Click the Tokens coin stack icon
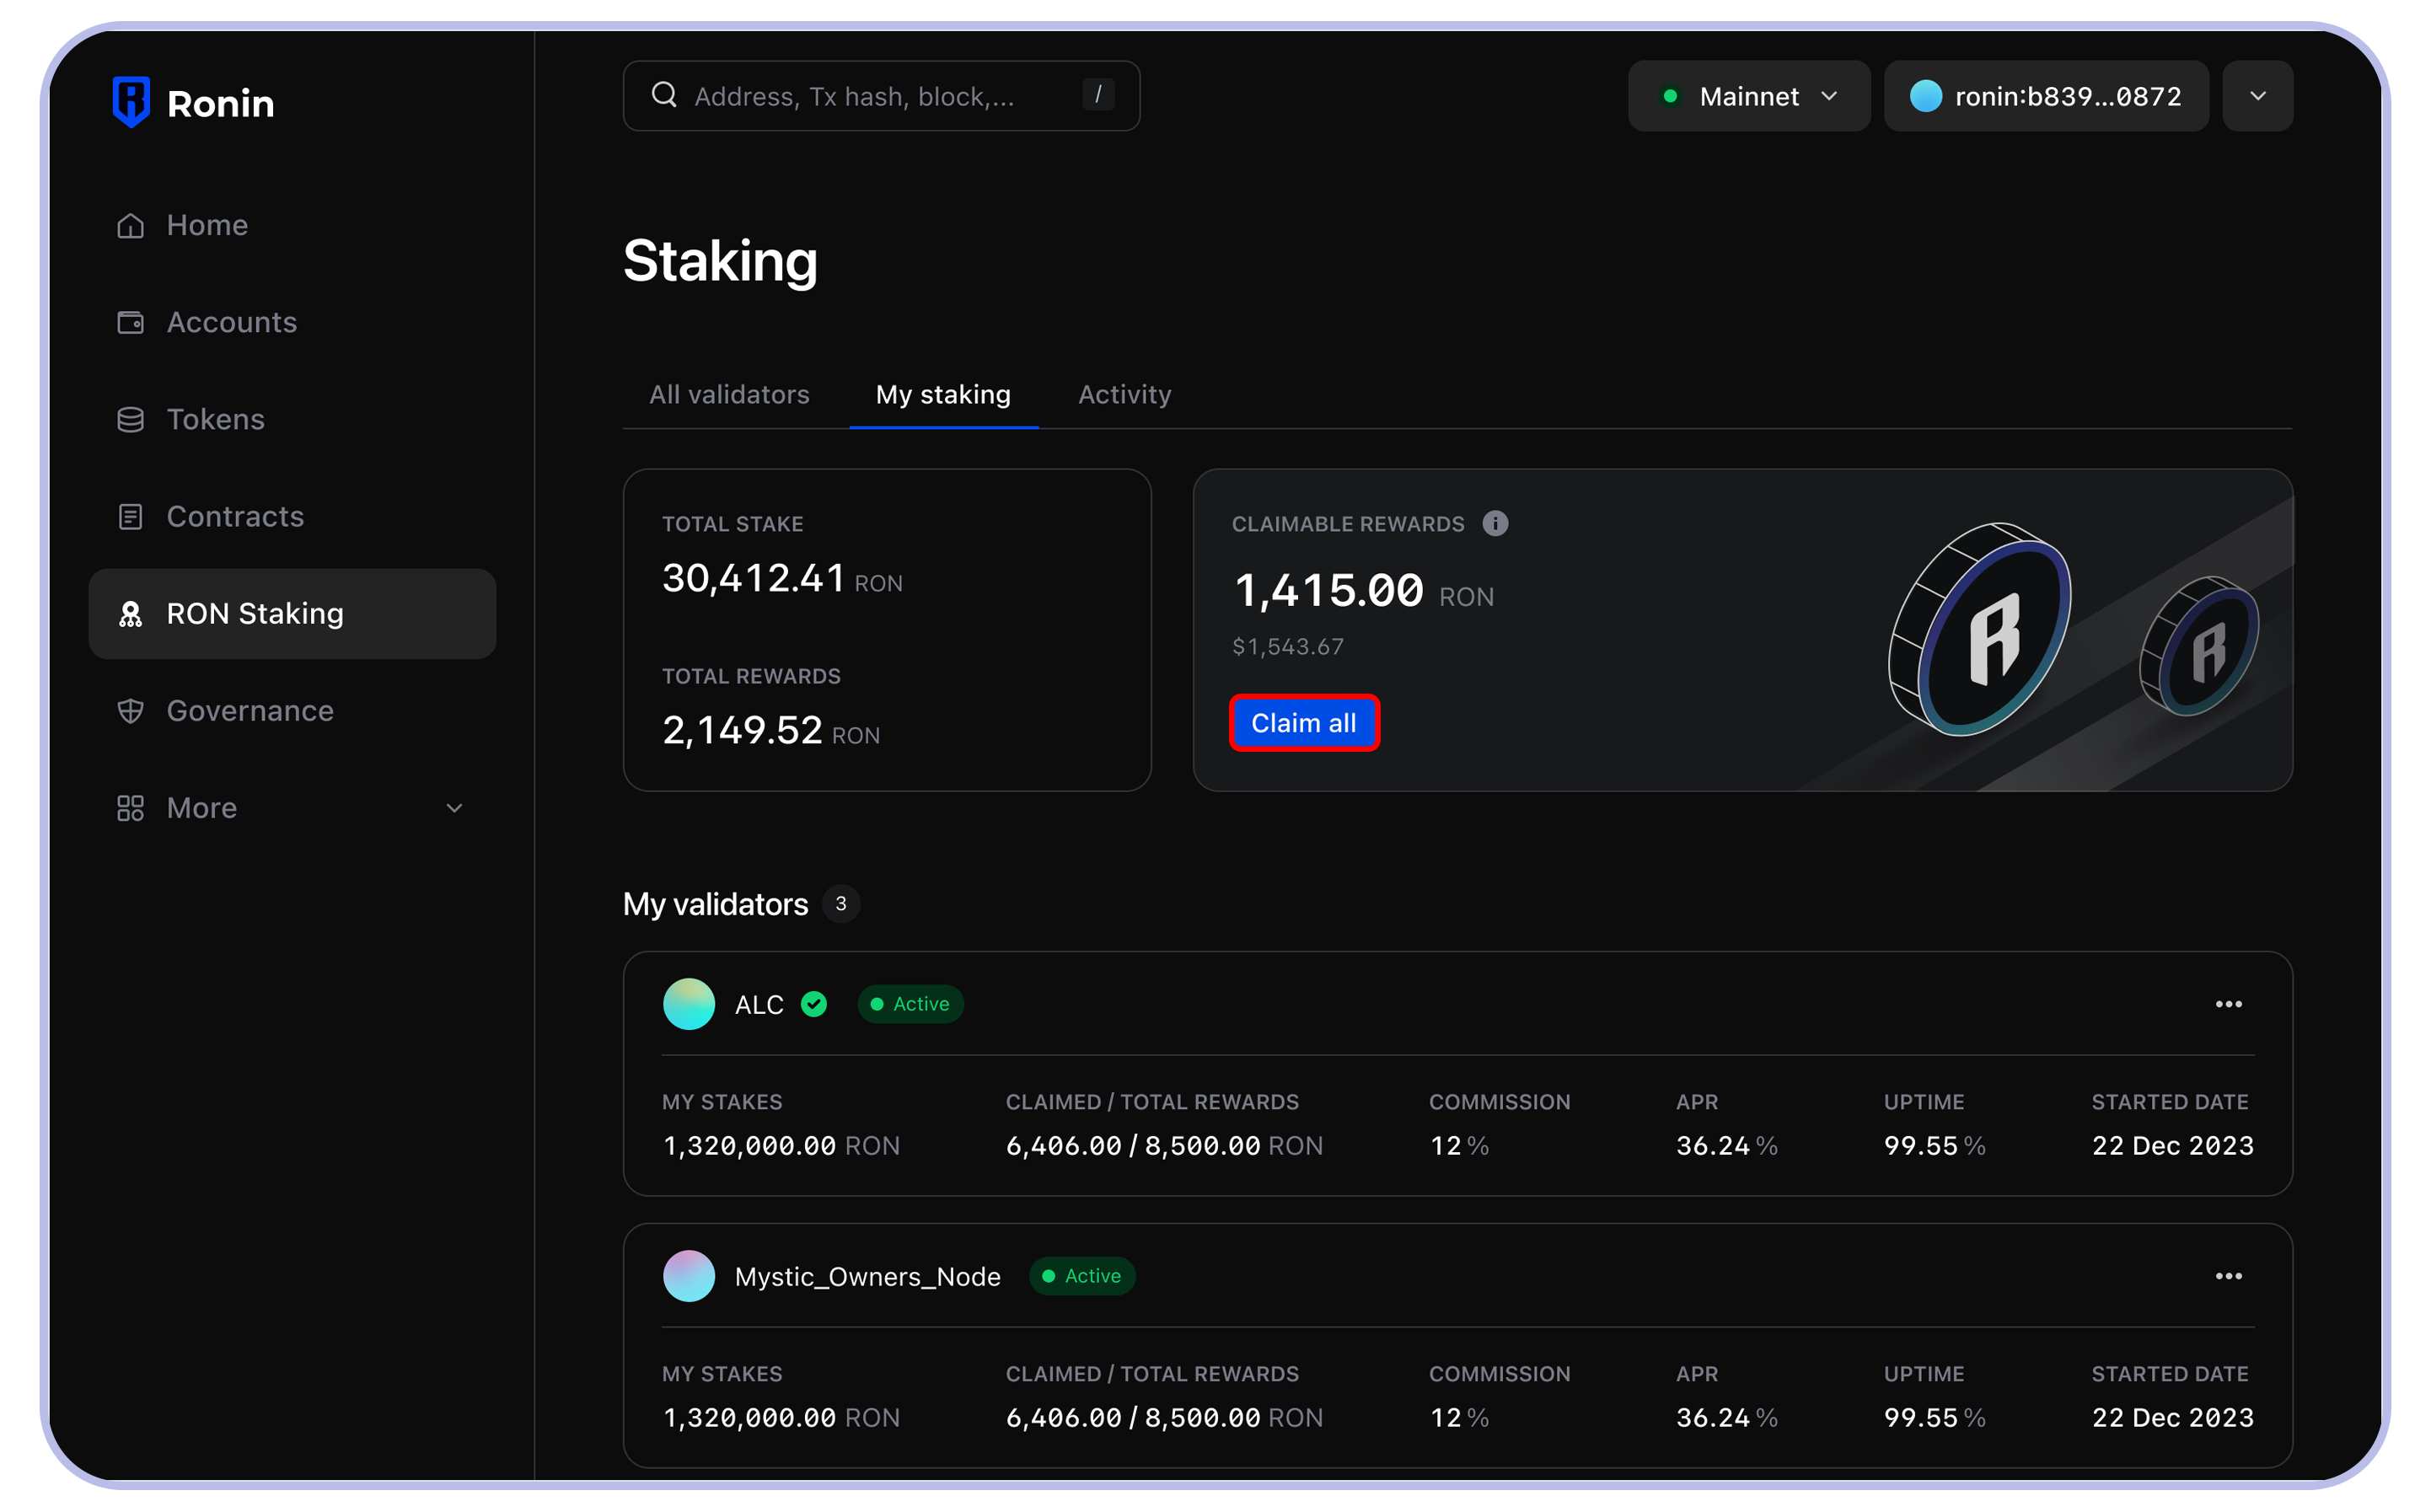 click(130, 420)
